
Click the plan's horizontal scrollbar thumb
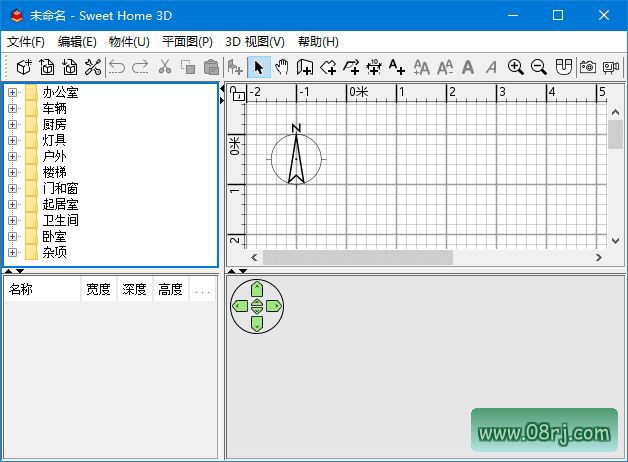click(357, 258)
